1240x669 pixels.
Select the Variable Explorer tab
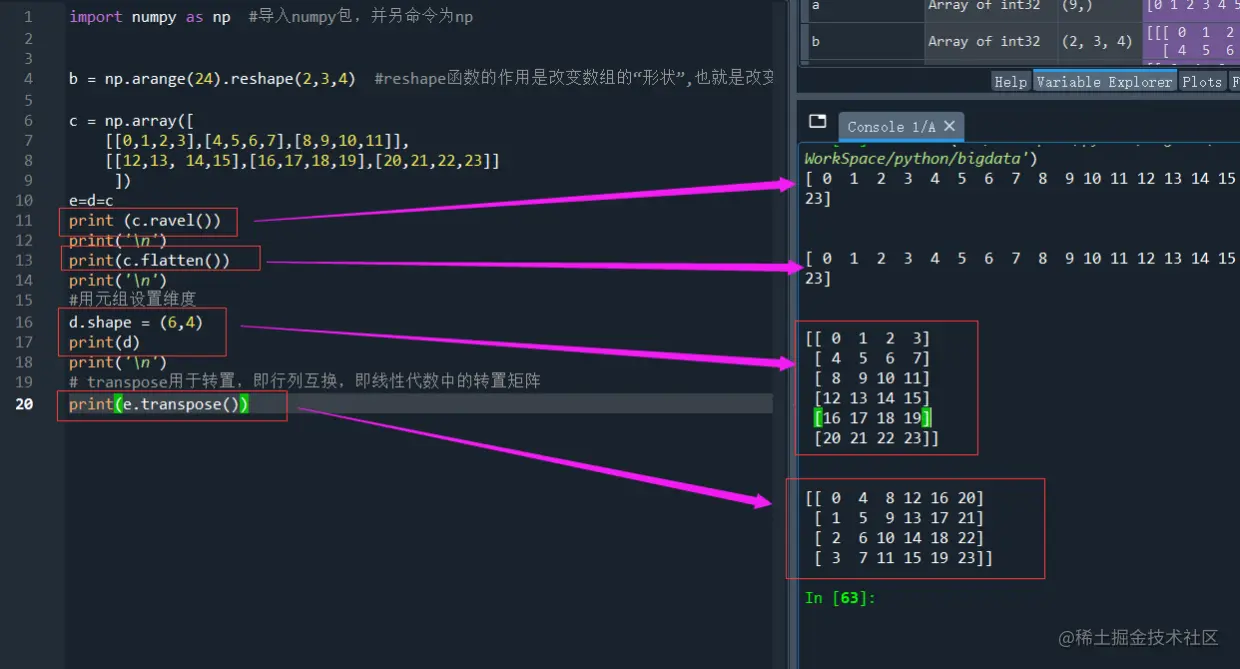1104,82
